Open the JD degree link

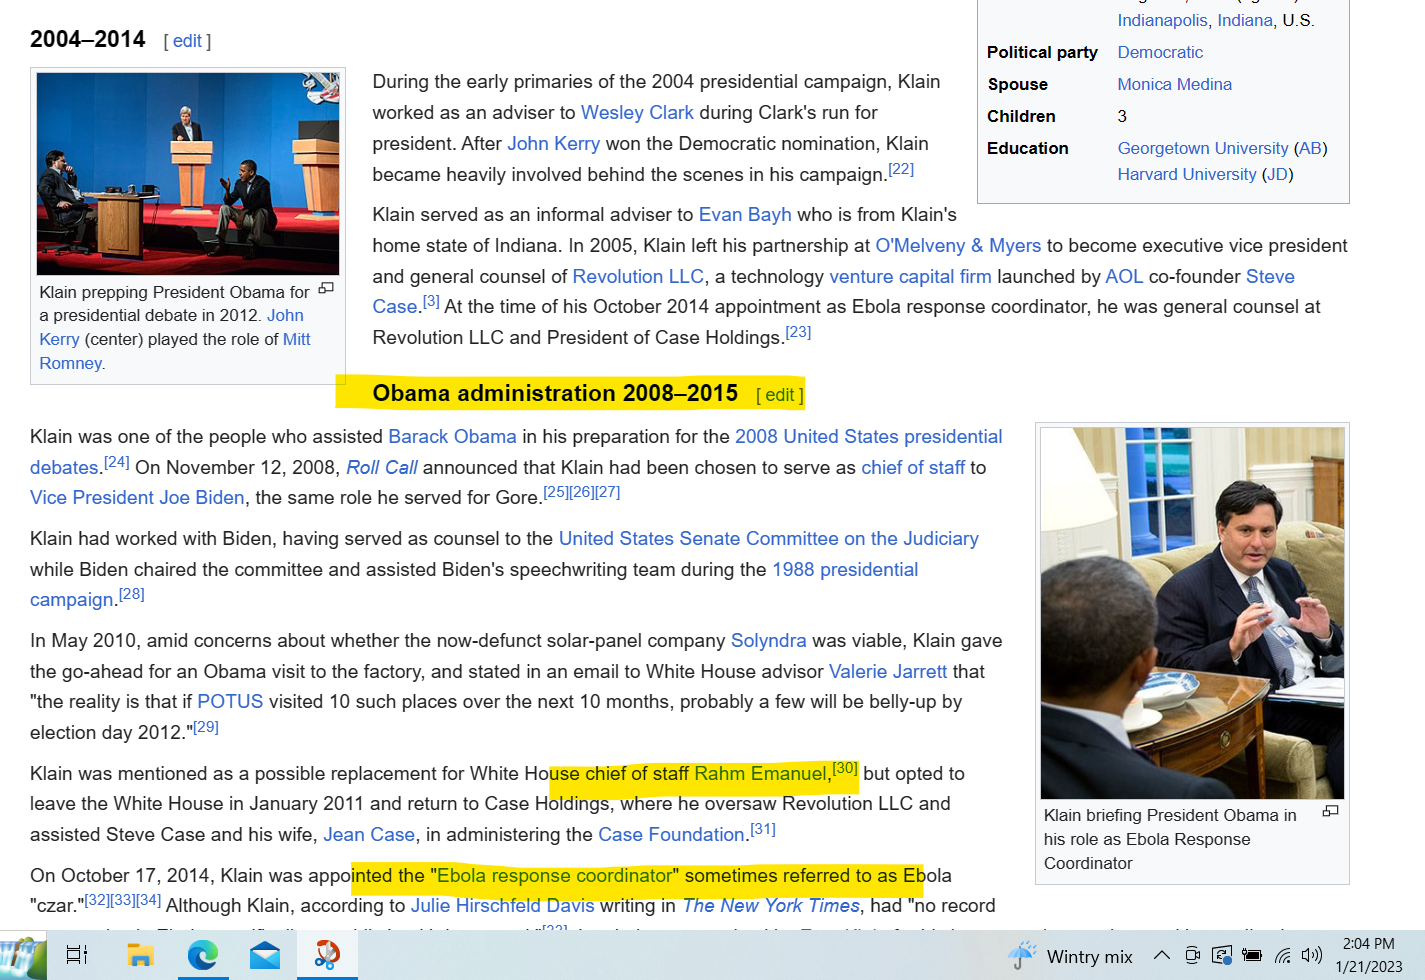1277,174
